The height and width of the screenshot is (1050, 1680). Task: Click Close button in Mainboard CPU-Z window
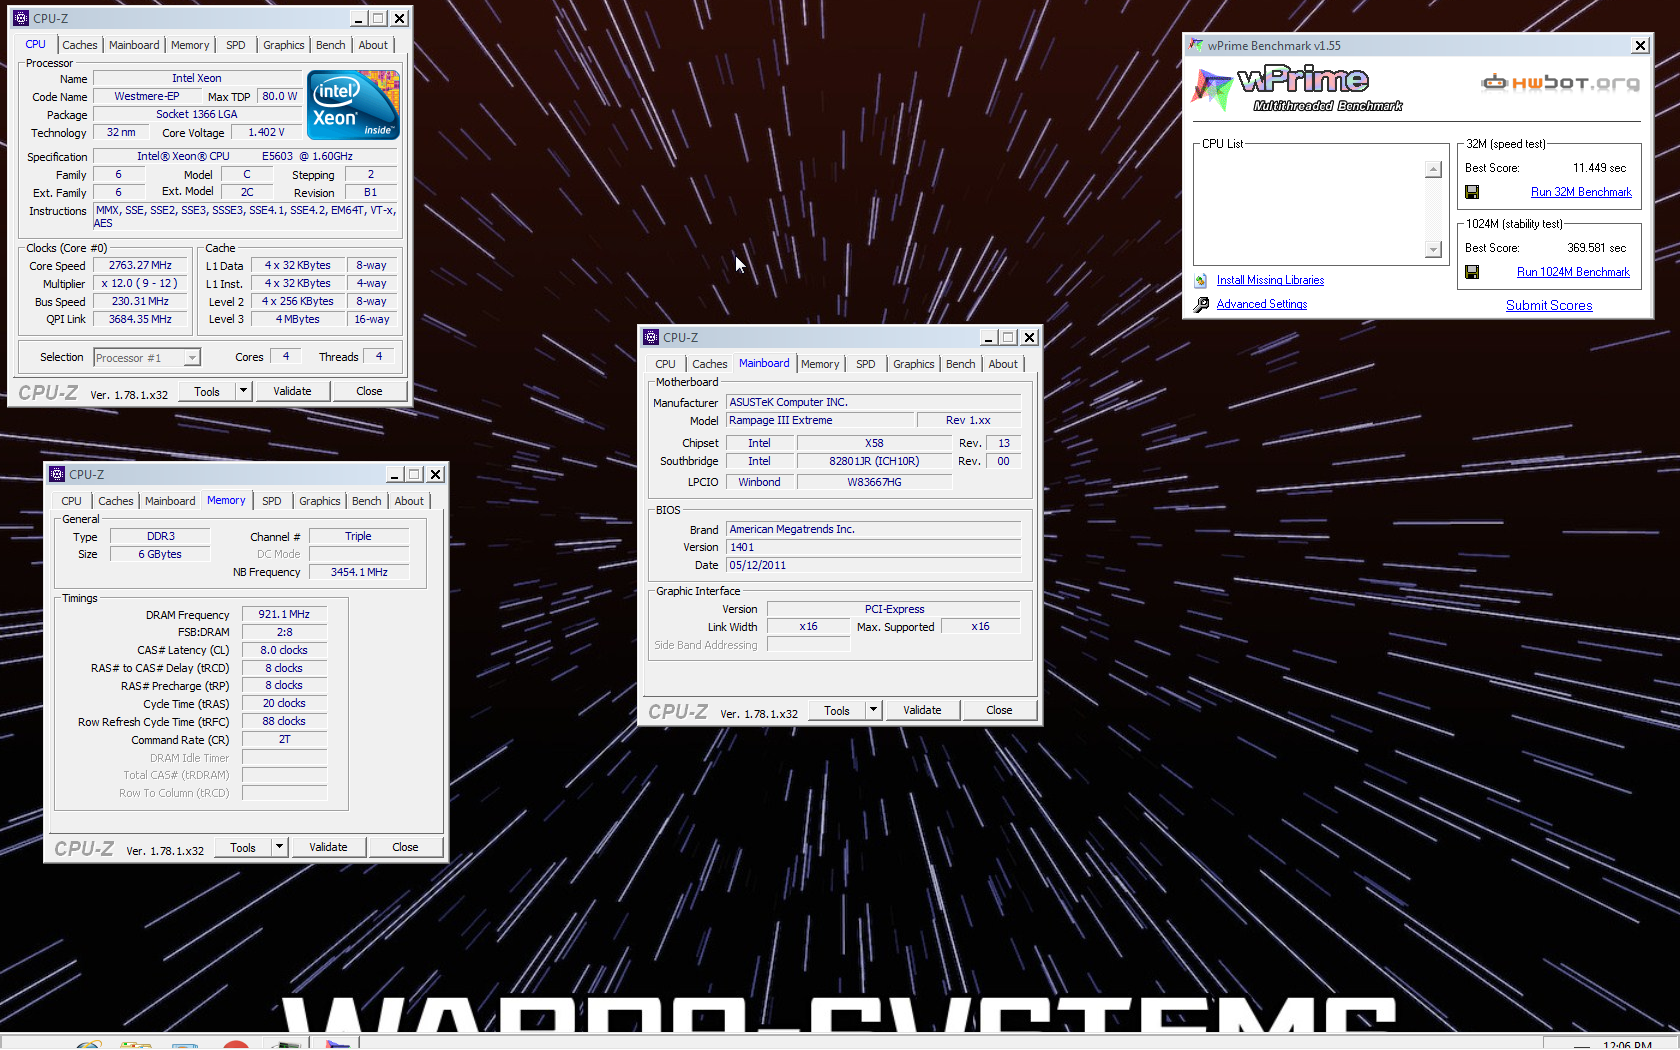click(x=999, y=710)
